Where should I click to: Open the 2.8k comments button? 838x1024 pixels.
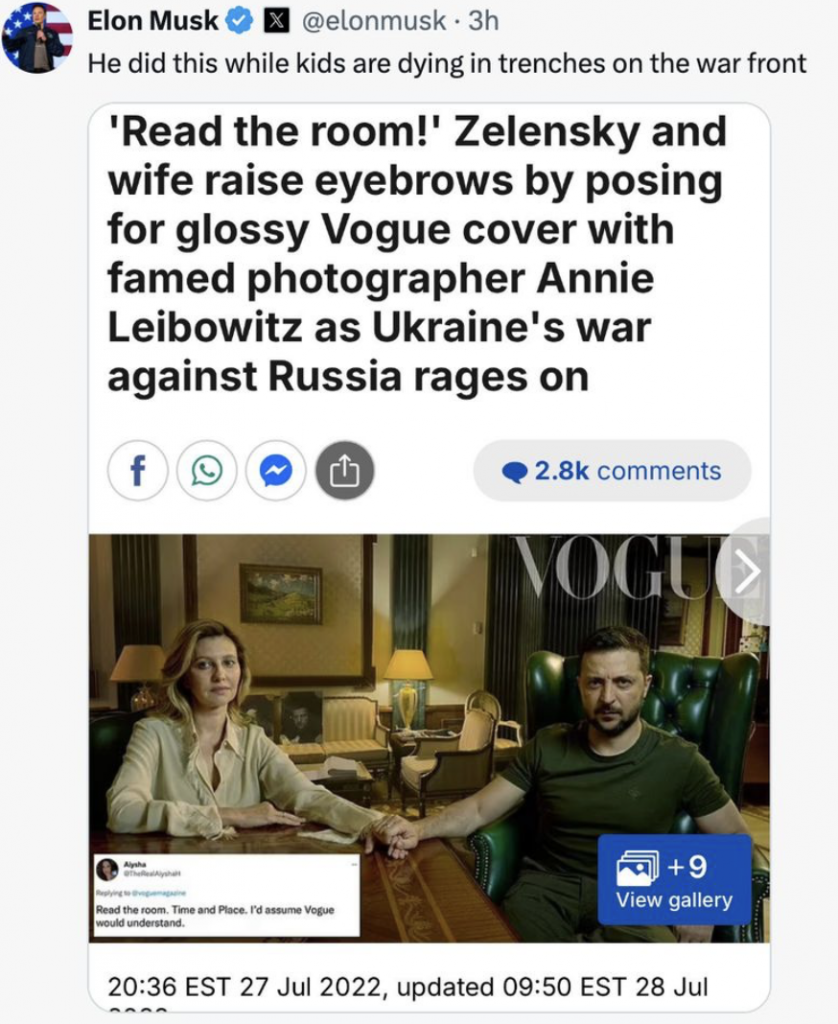tap(612, 471)
